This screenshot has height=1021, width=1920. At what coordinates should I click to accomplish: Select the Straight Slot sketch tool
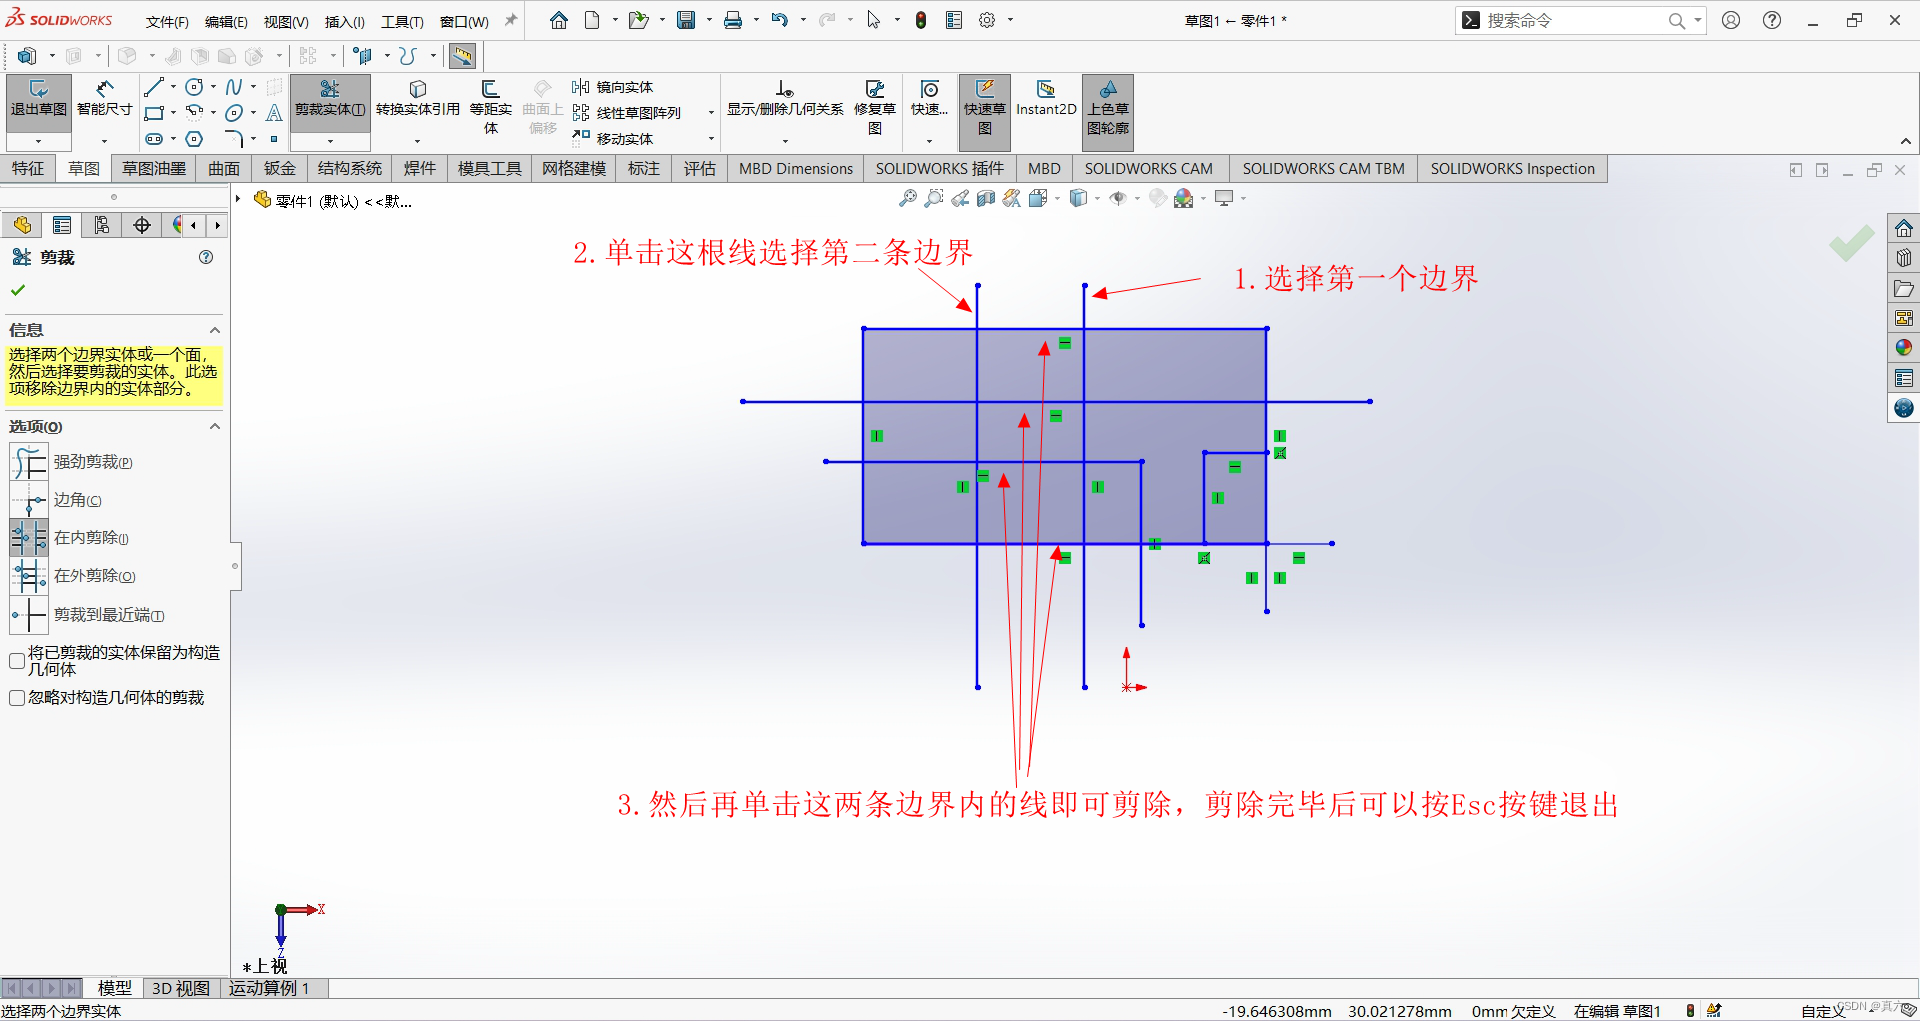[x=153, y=139]
